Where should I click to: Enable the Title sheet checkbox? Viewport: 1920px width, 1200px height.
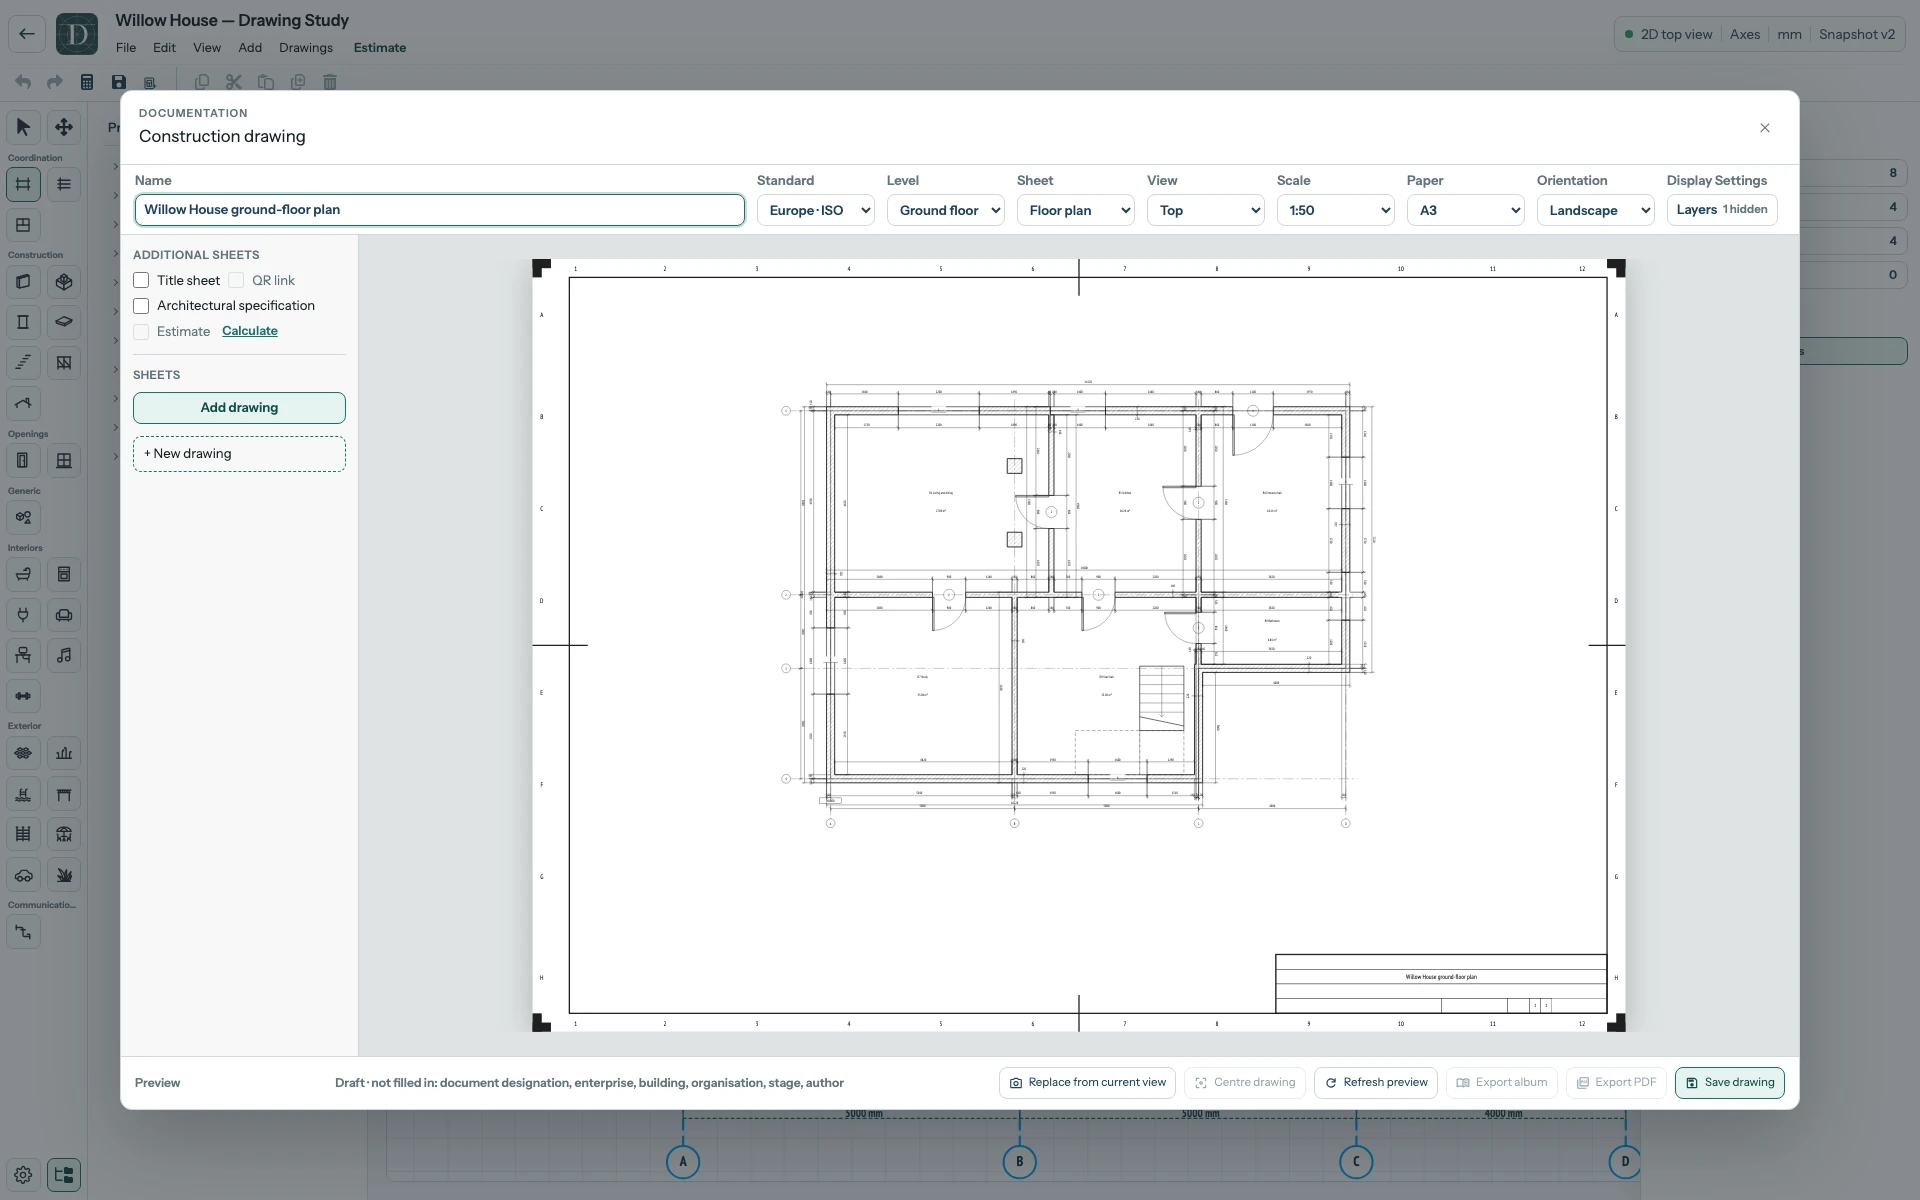pos(141,280)
